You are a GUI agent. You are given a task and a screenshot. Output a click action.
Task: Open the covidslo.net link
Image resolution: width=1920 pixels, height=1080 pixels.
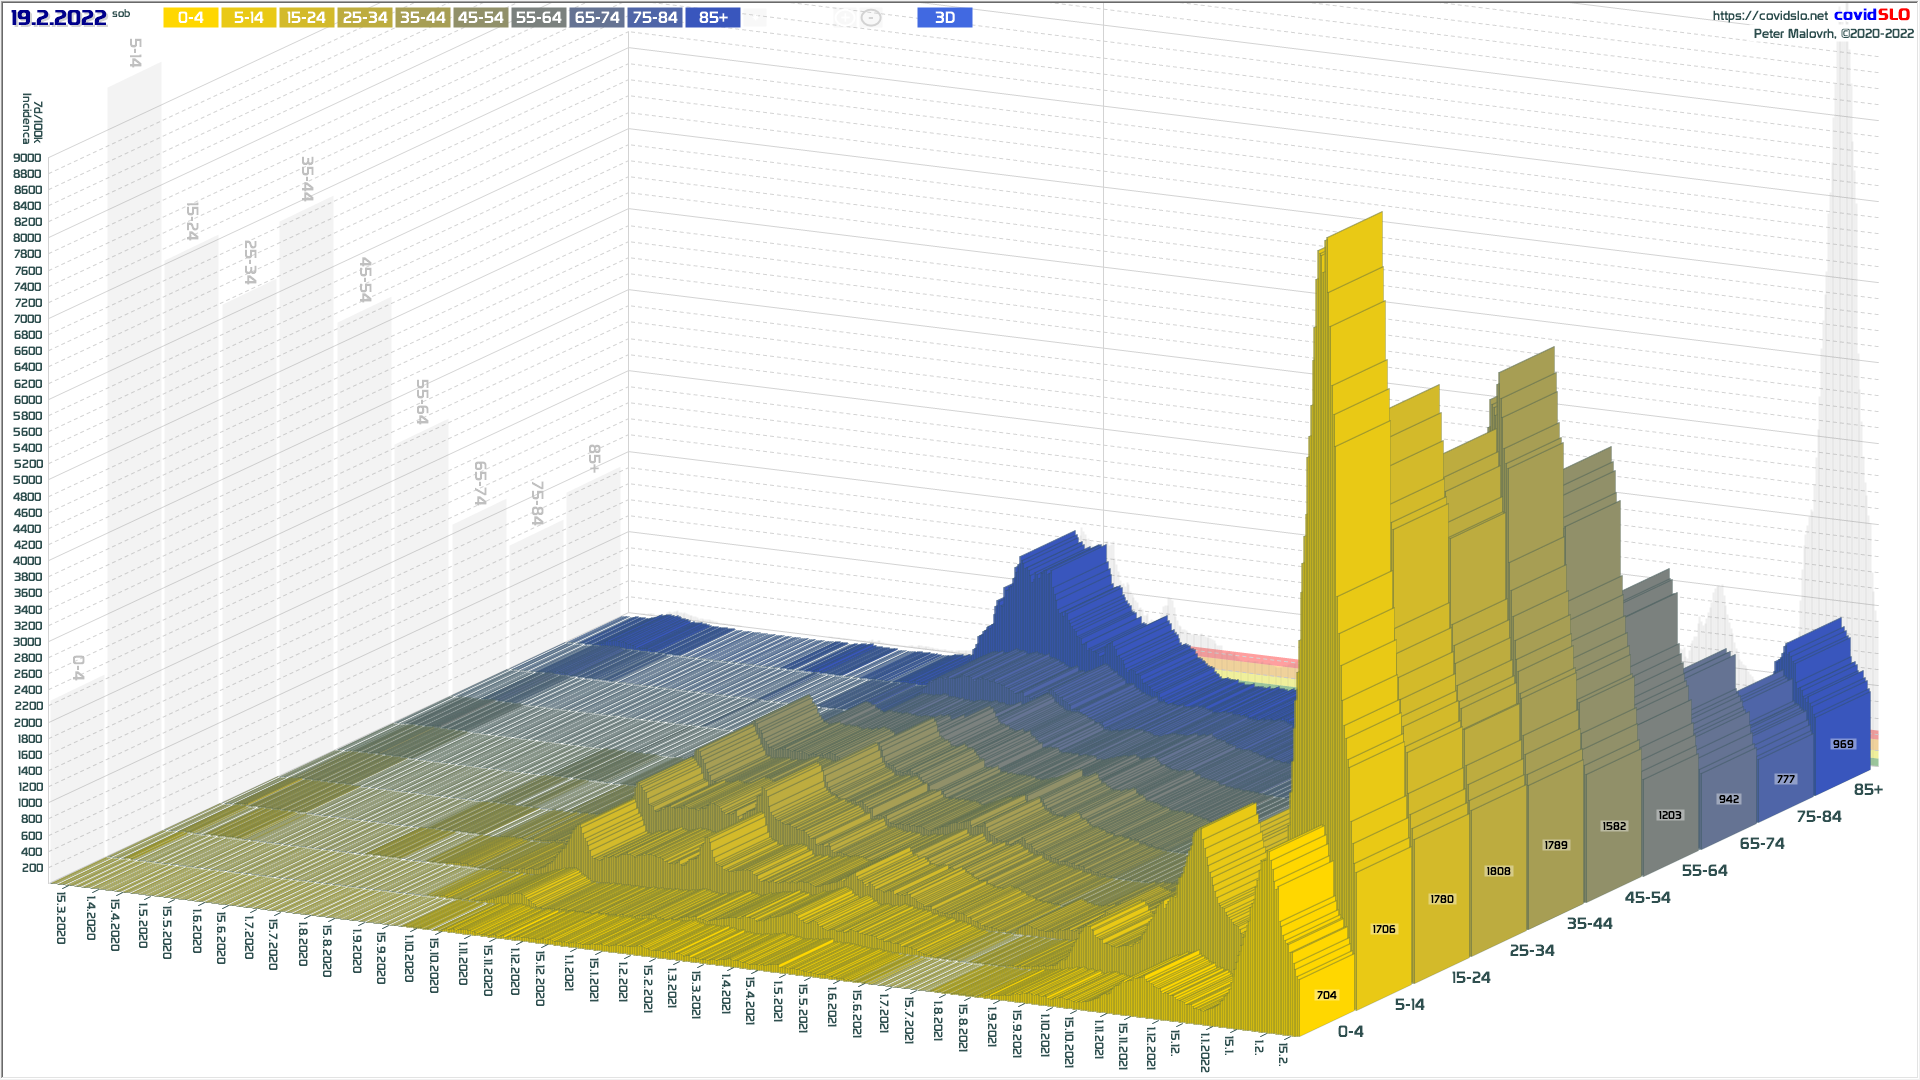click(x=1769, y=16)
